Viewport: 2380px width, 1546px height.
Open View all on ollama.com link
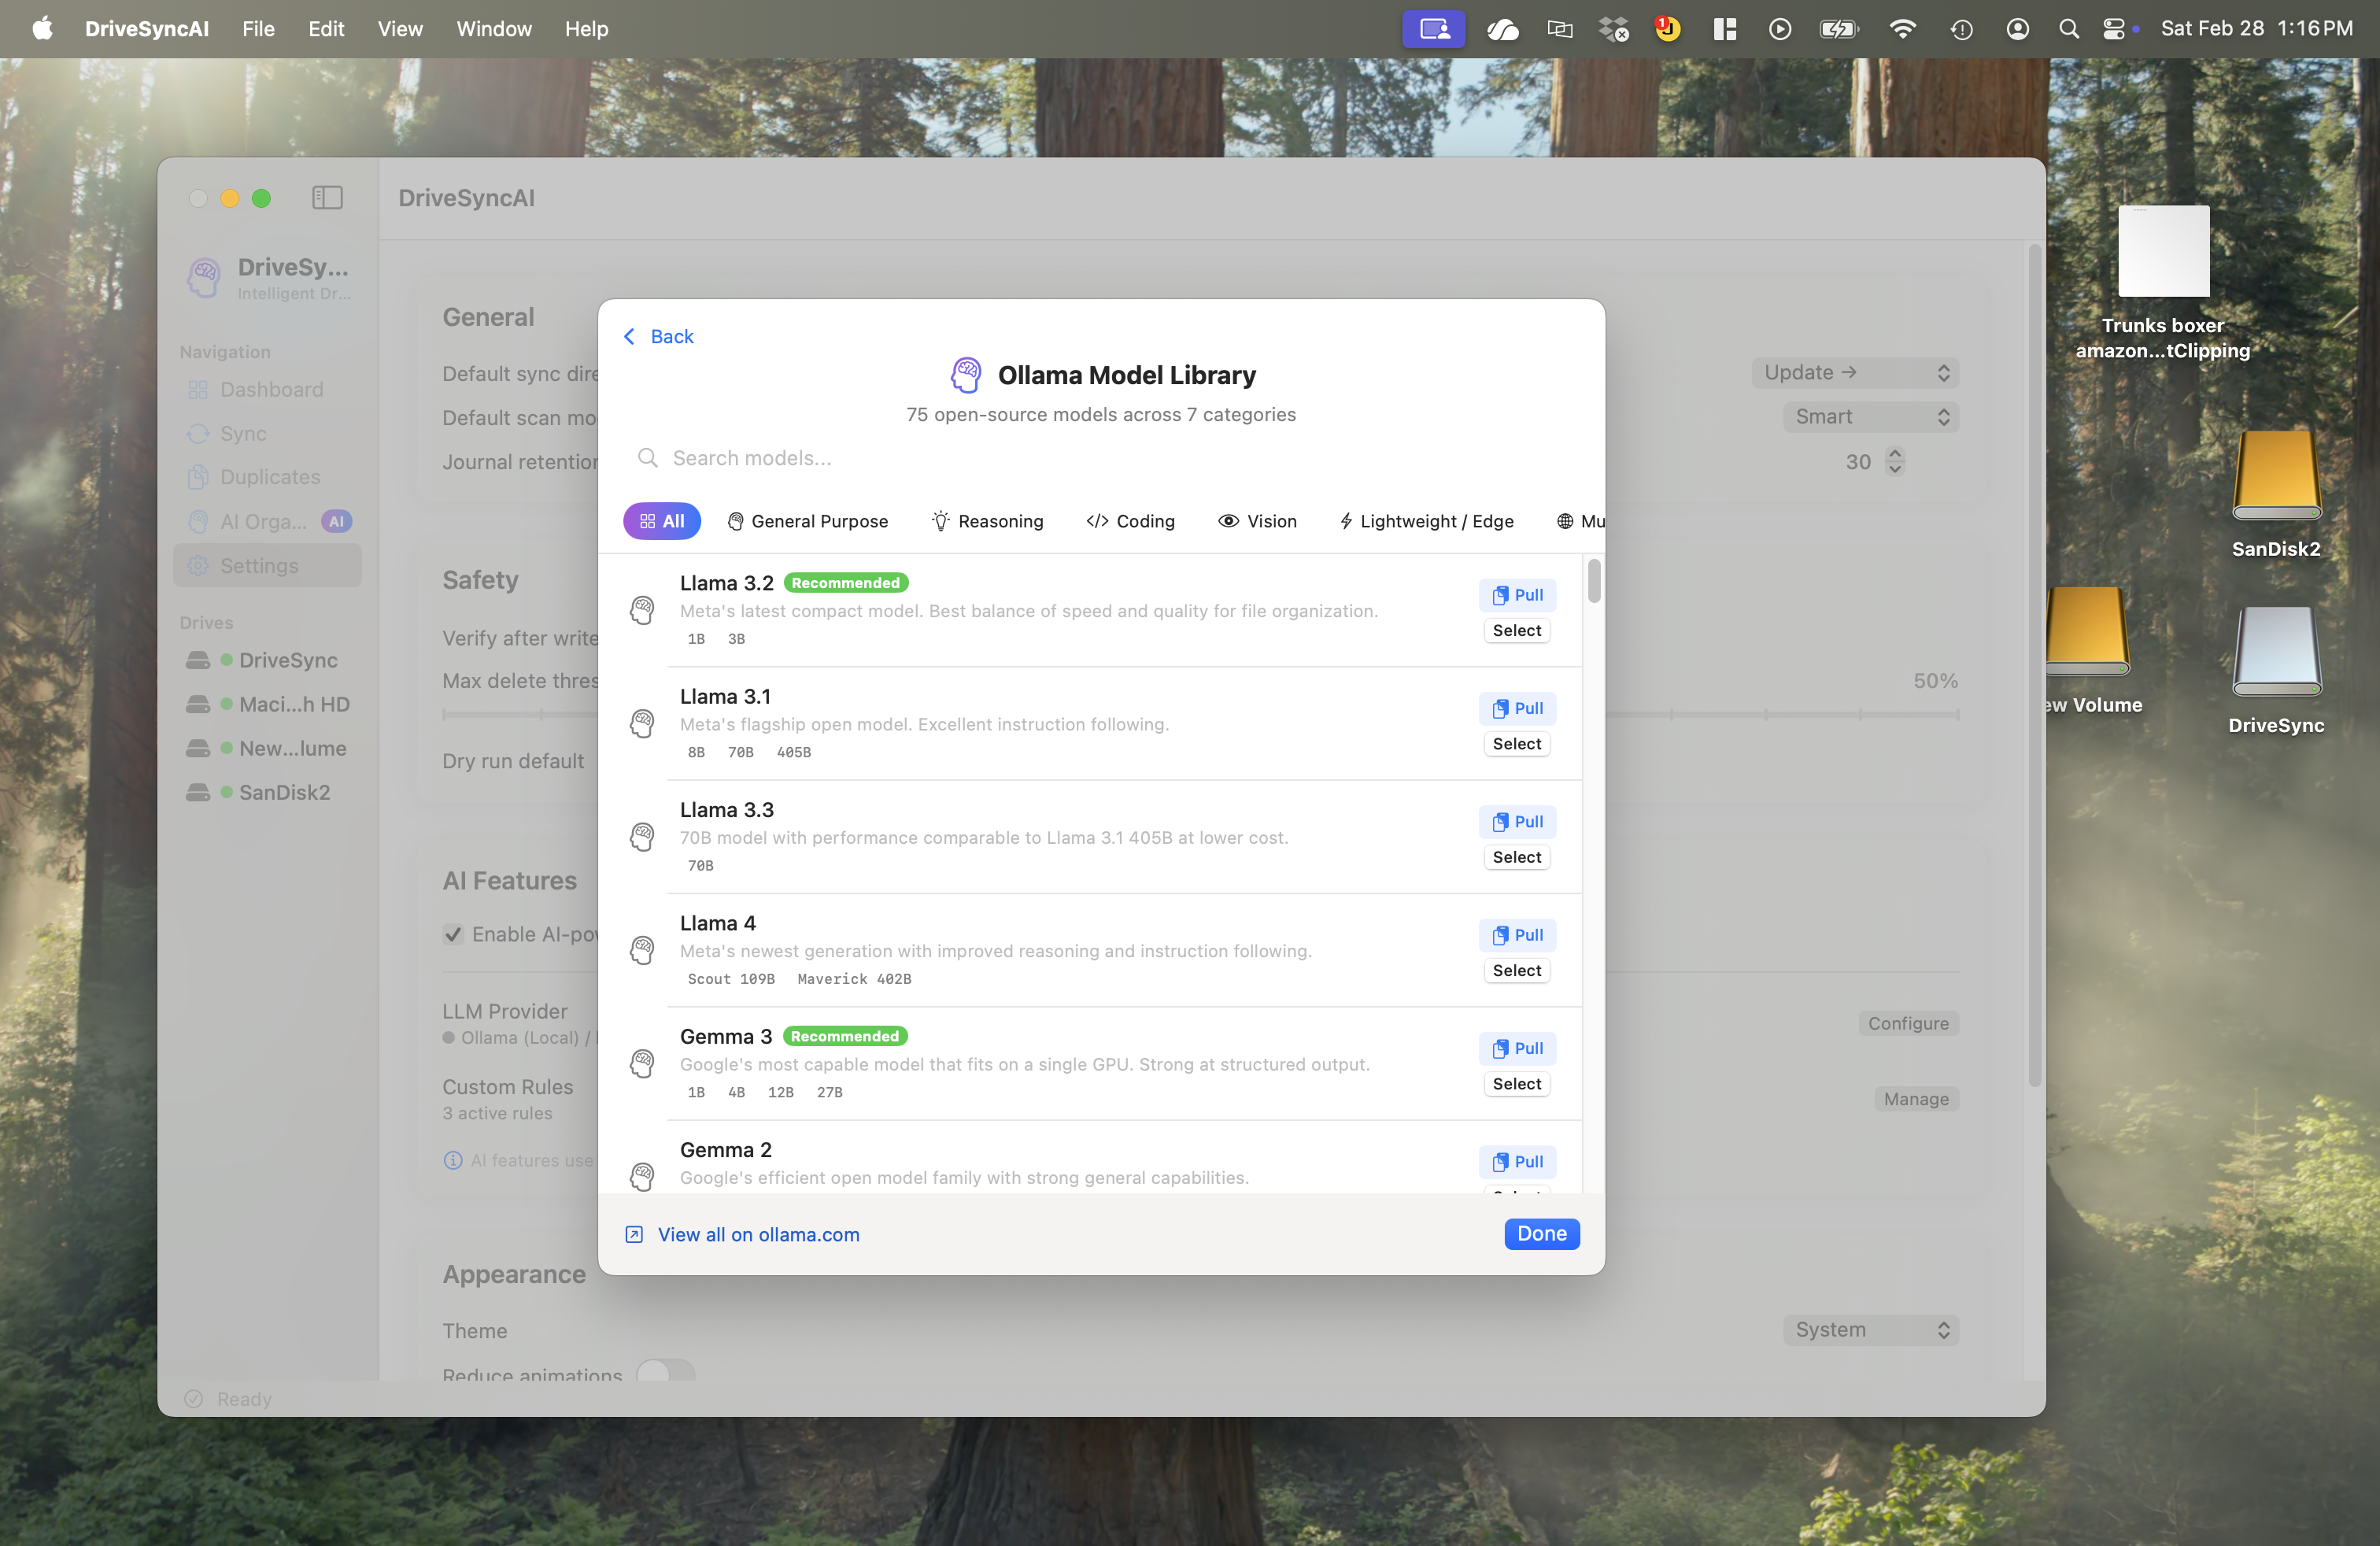[758, 1234]
